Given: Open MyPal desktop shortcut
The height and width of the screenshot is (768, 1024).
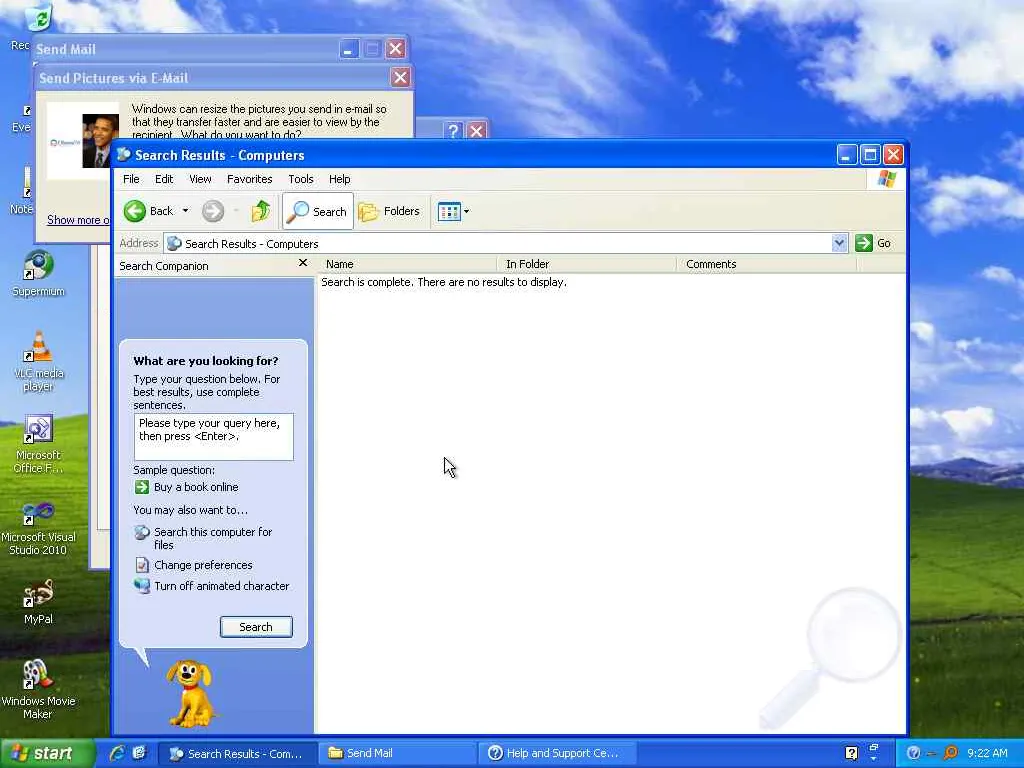Looking at the screenshot, I should 38,601.
